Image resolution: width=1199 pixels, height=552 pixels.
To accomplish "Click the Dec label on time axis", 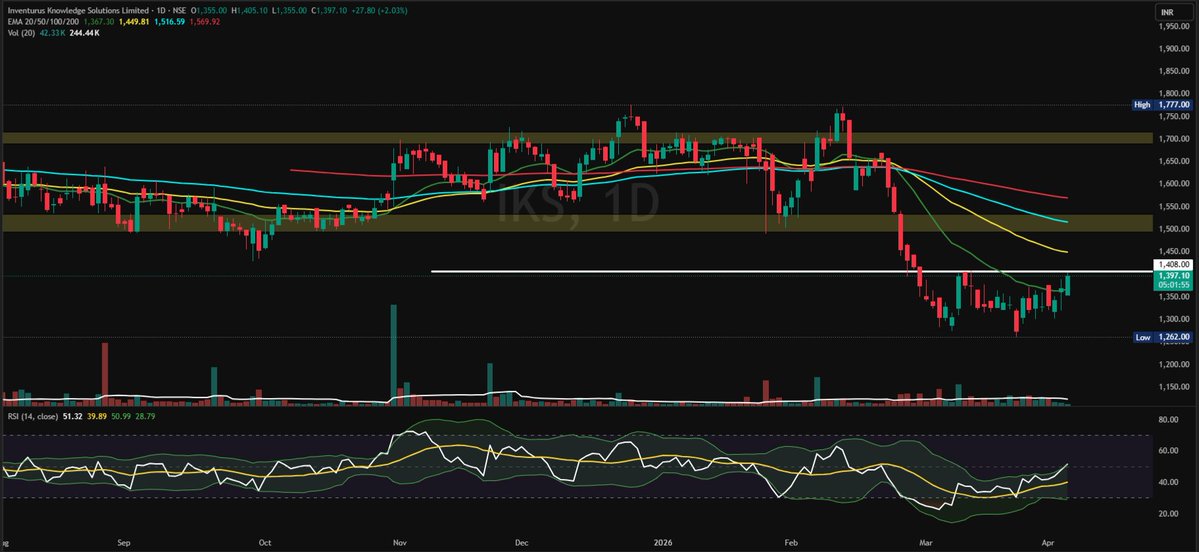I will [522, 541].
